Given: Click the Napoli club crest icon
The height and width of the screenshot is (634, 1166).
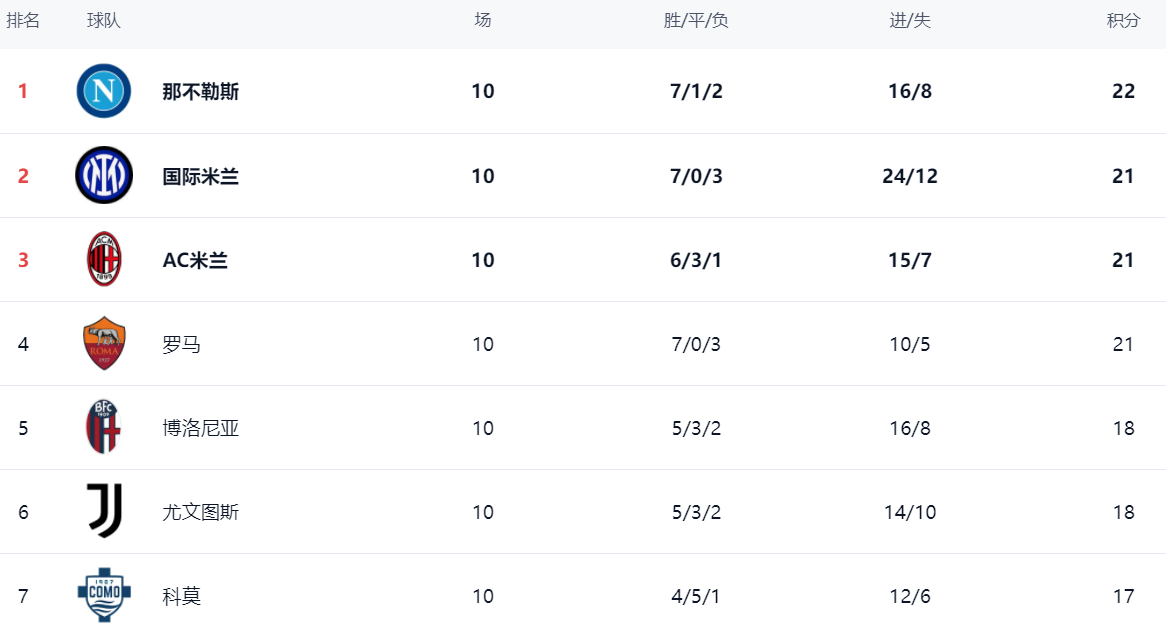Looking at the screenshot, I should 104,91.
